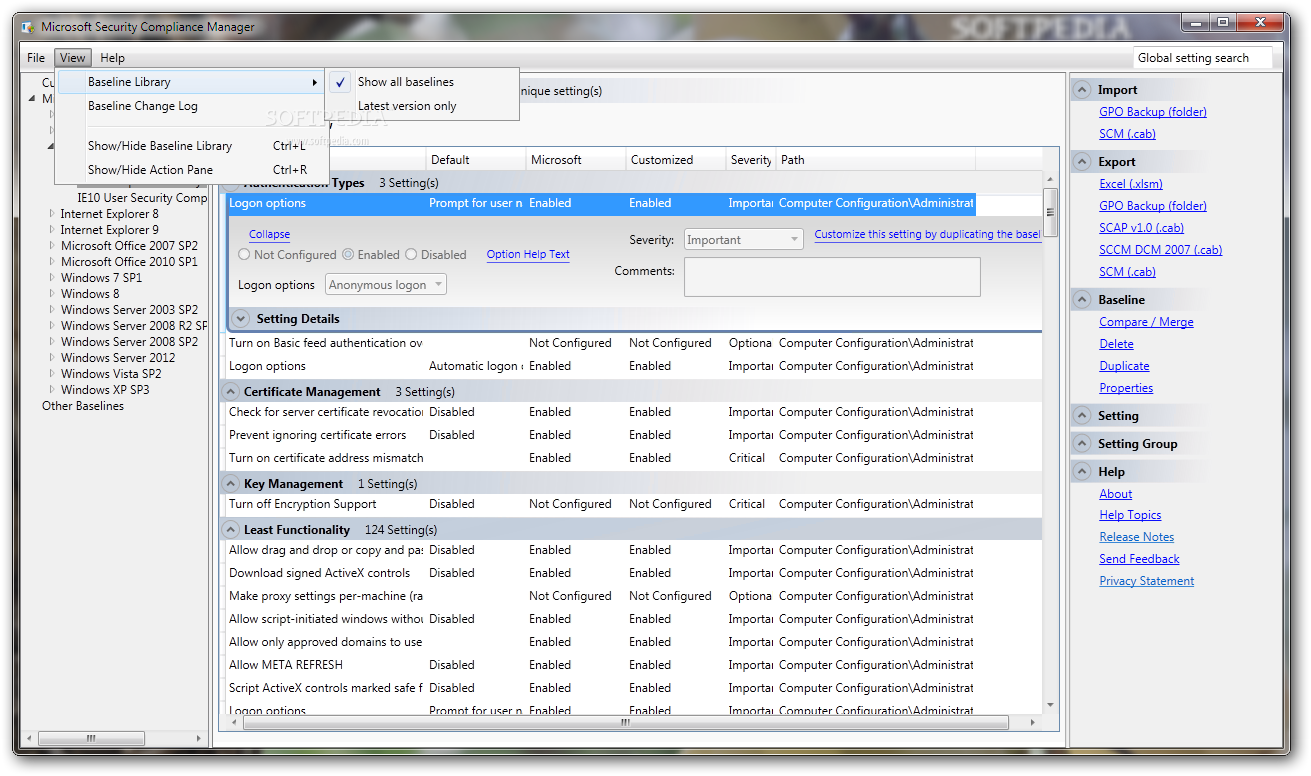The width and height of the screenshot is (1311, 776).
Task: Close the View menu
Action: [73, 58]
